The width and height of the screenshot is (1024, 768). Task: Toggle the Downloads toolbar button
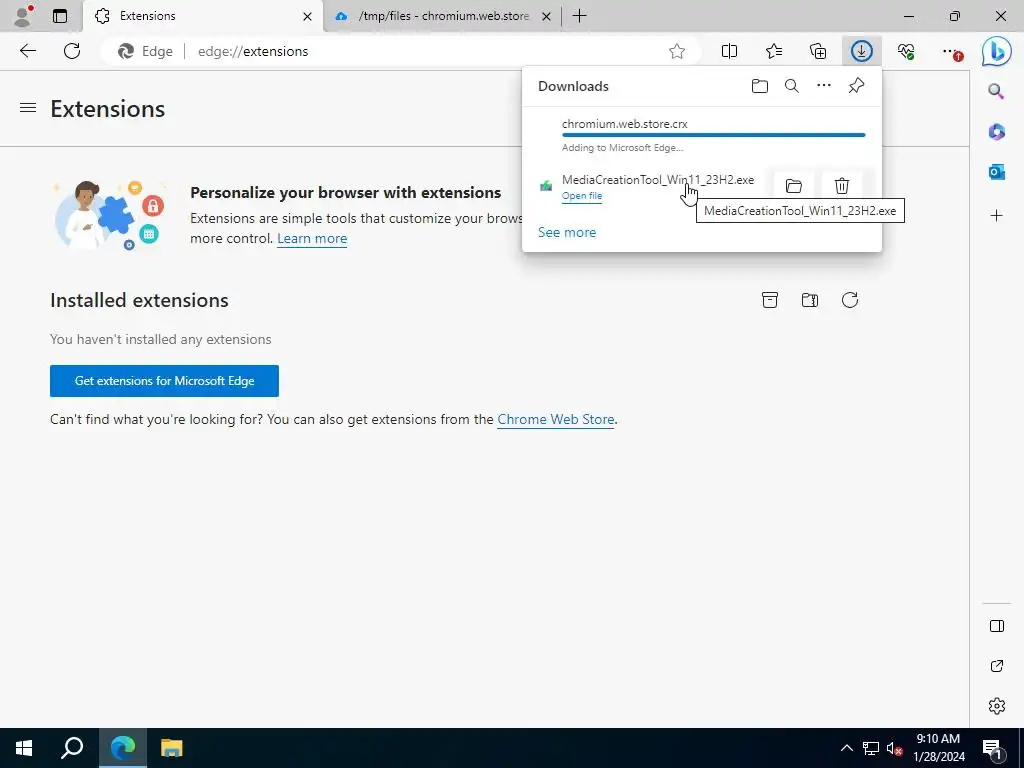[x=861, y=51]
